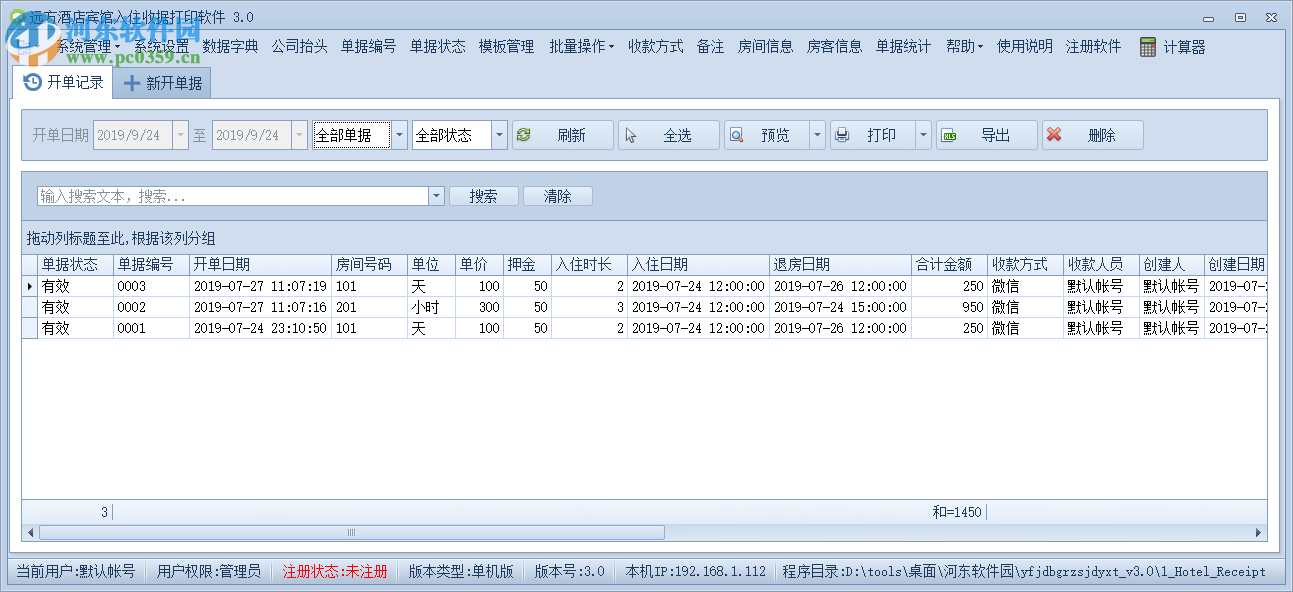
Task: Expand the 打印 button dropdown arrow
Action: pos(923,135)
